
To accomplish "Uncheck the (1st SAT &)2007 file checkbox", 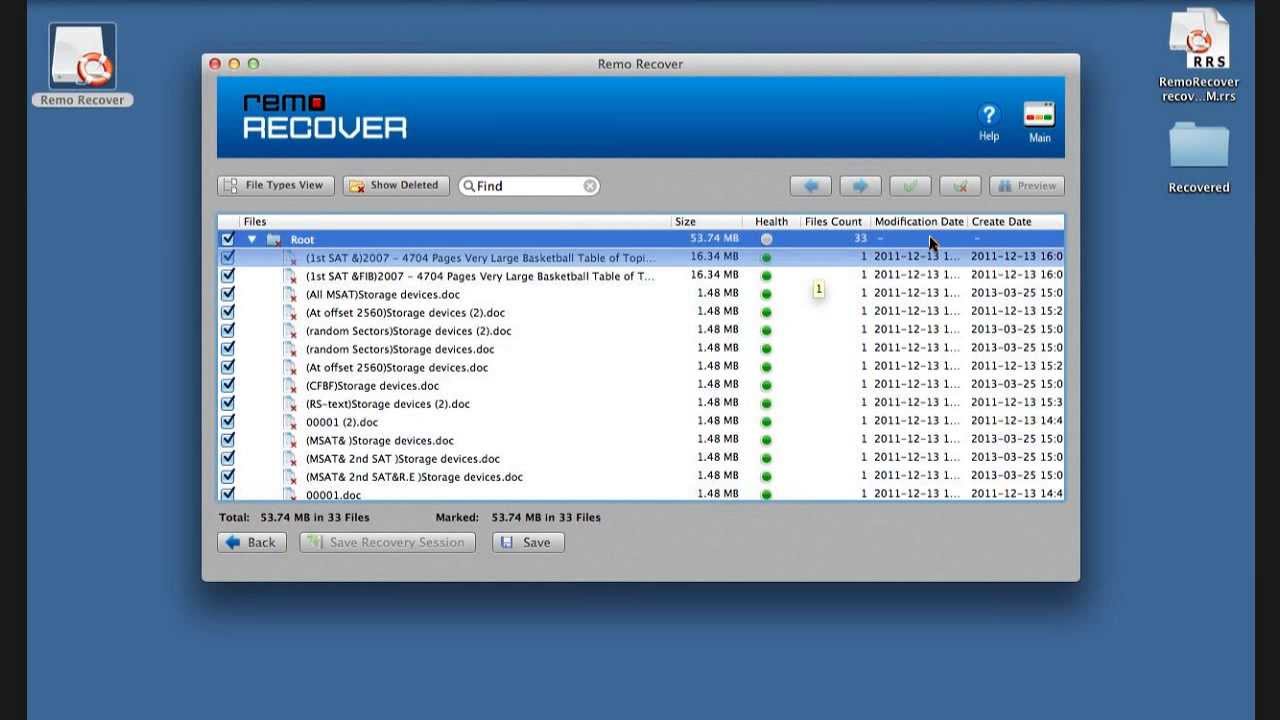I will point(228,257).
